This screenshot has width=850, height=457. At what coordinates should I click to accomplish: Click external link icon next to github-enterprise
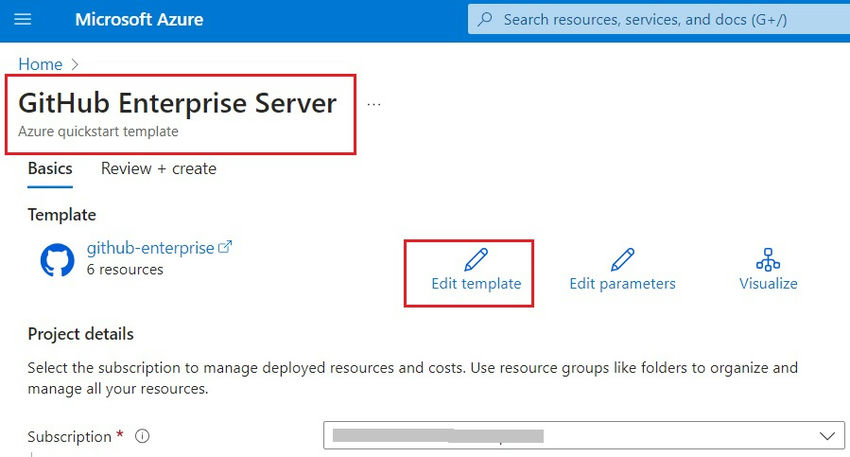224,247
